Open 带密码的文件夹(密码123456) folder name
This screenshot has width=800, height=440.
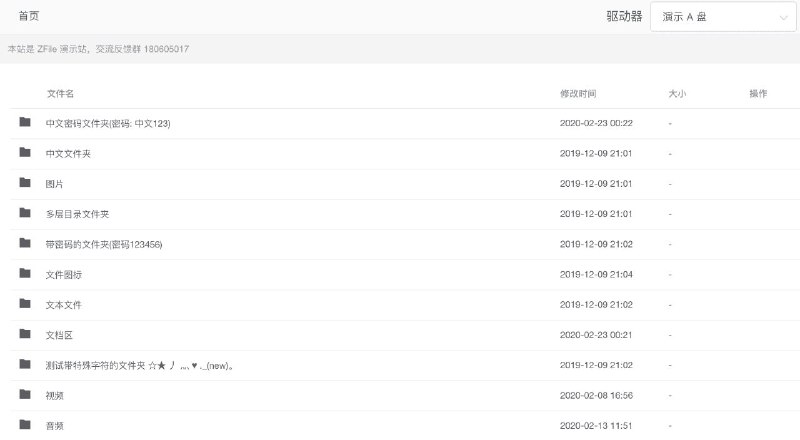tap(104, 245)
